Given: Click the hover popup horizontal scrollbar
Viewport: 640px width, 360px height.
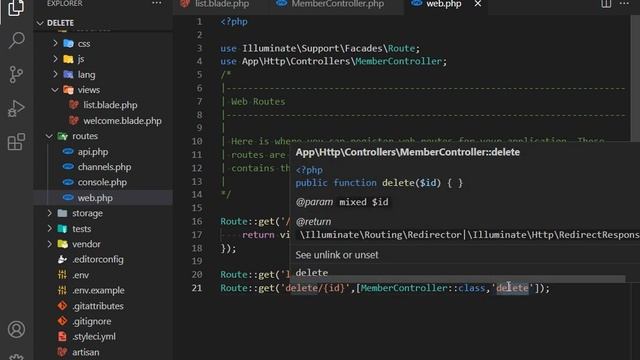Looking at the screenshot, I should 458,279.
